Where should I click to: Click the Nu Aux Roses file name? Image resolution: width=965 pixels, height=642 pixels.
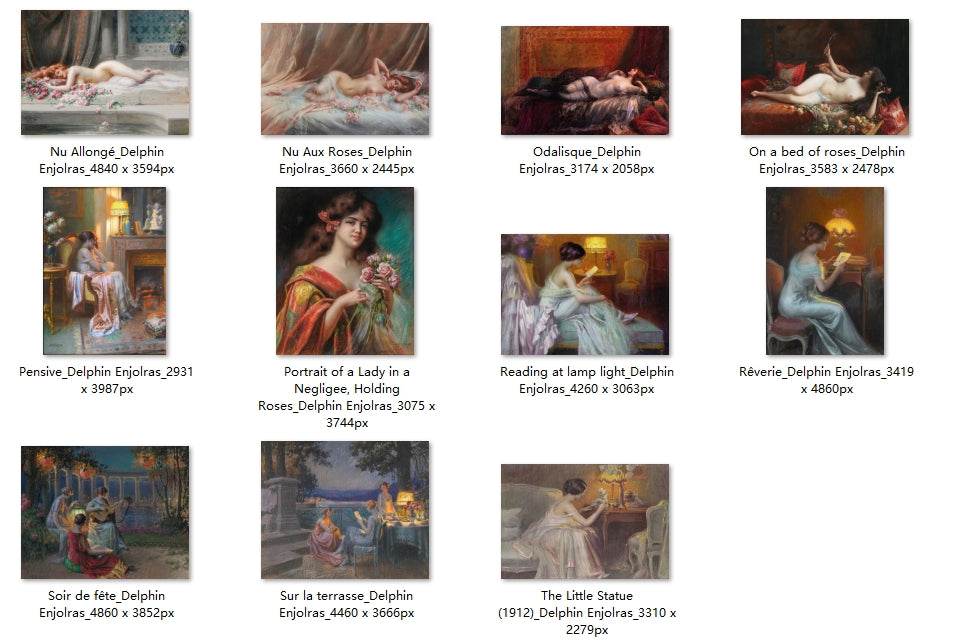(346, 160)
